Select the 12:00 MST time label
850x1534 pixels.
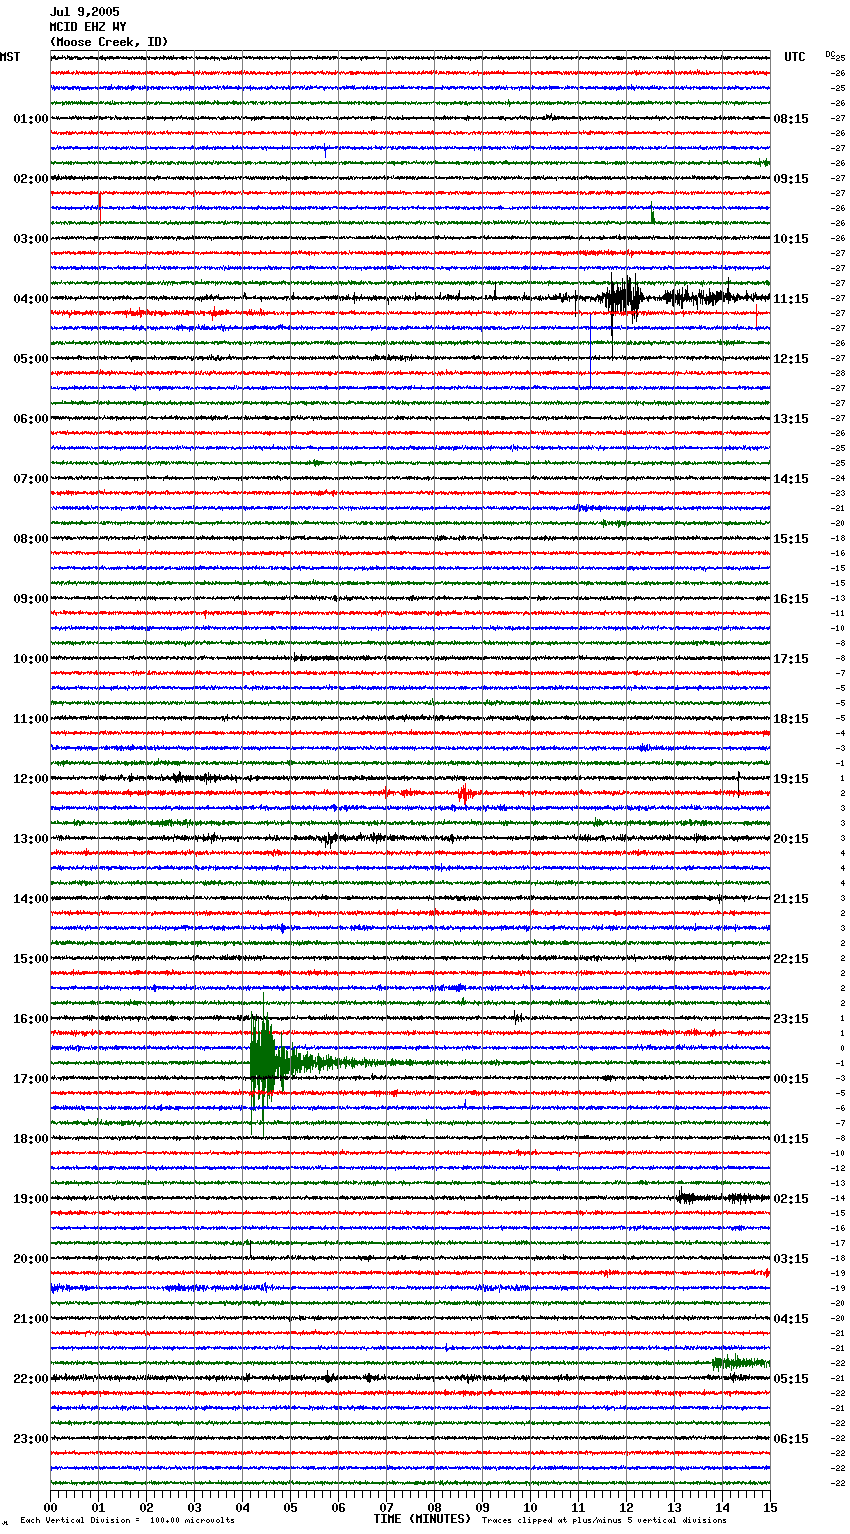click(x=31, y=779)
